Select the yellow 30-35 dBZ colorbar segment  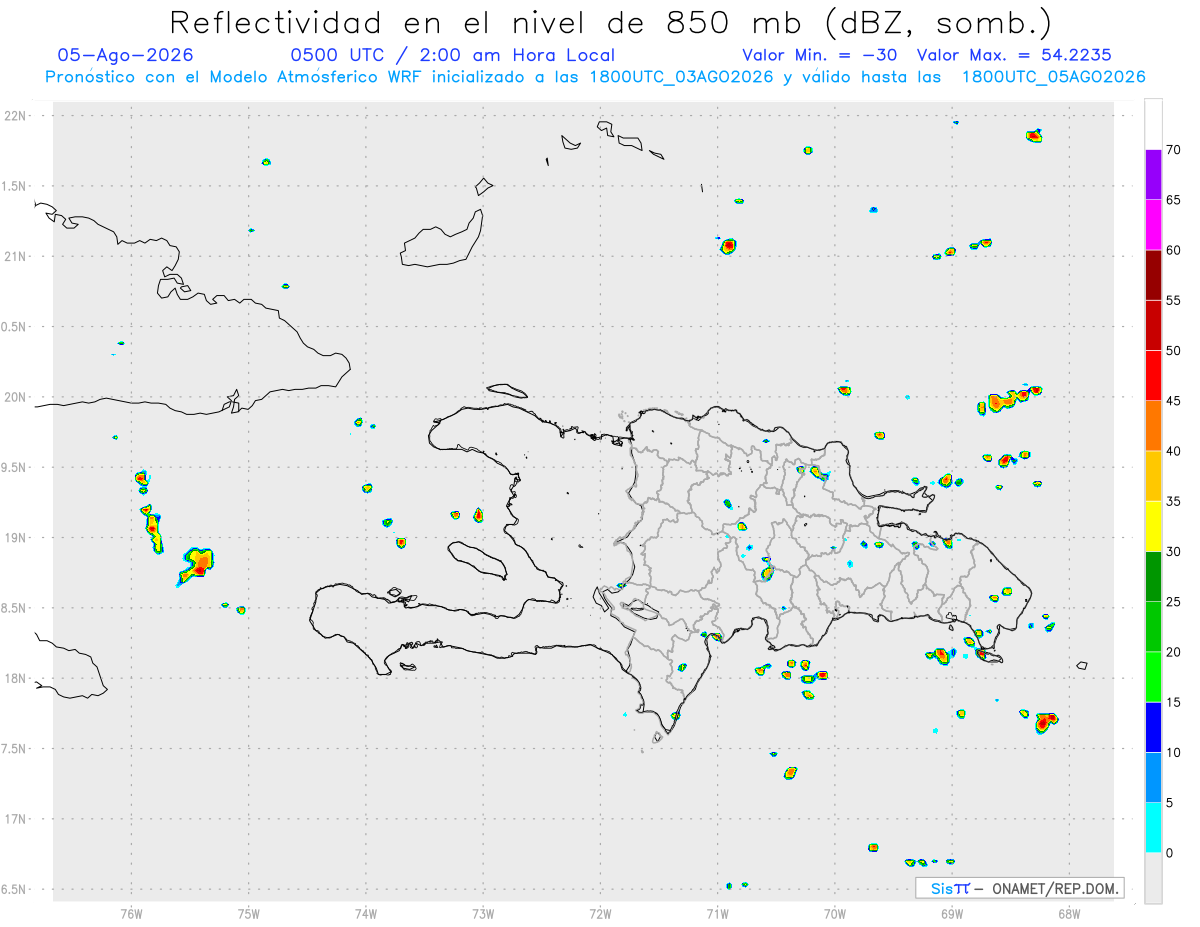click(x=1153, y=526)
